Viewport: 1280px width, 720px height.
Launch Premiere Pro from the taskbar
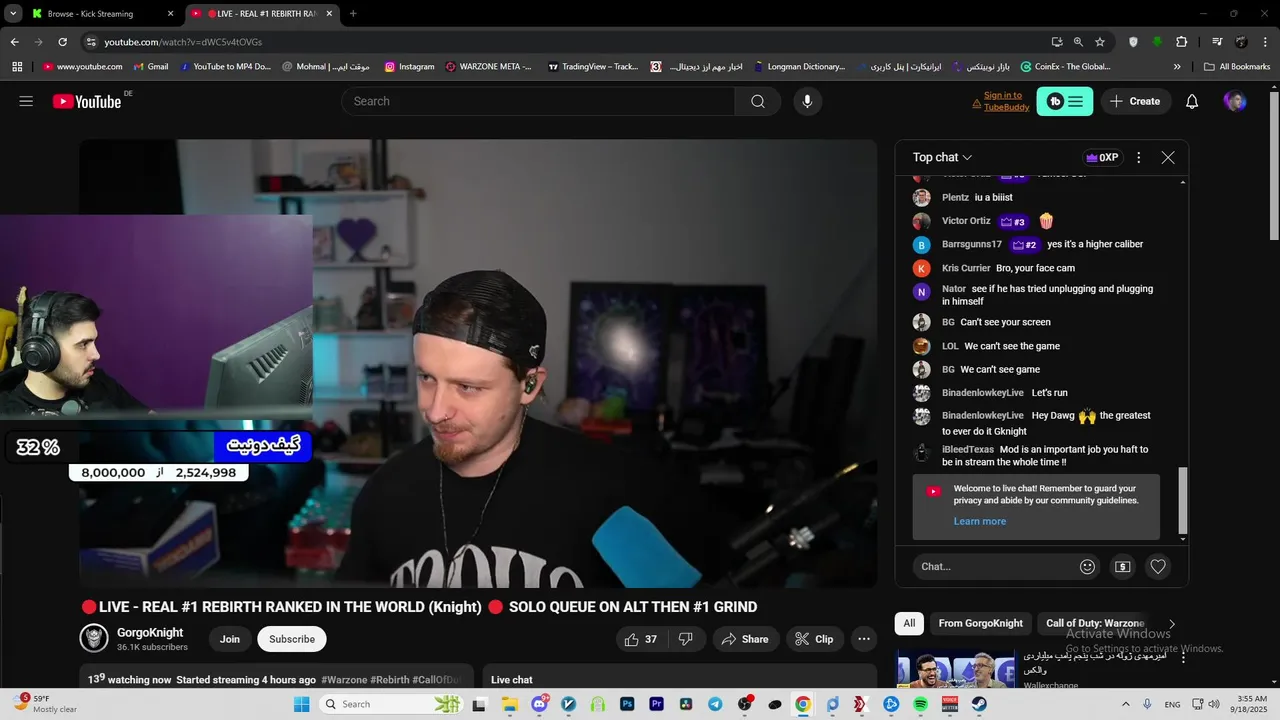click(x=656, y=704)
